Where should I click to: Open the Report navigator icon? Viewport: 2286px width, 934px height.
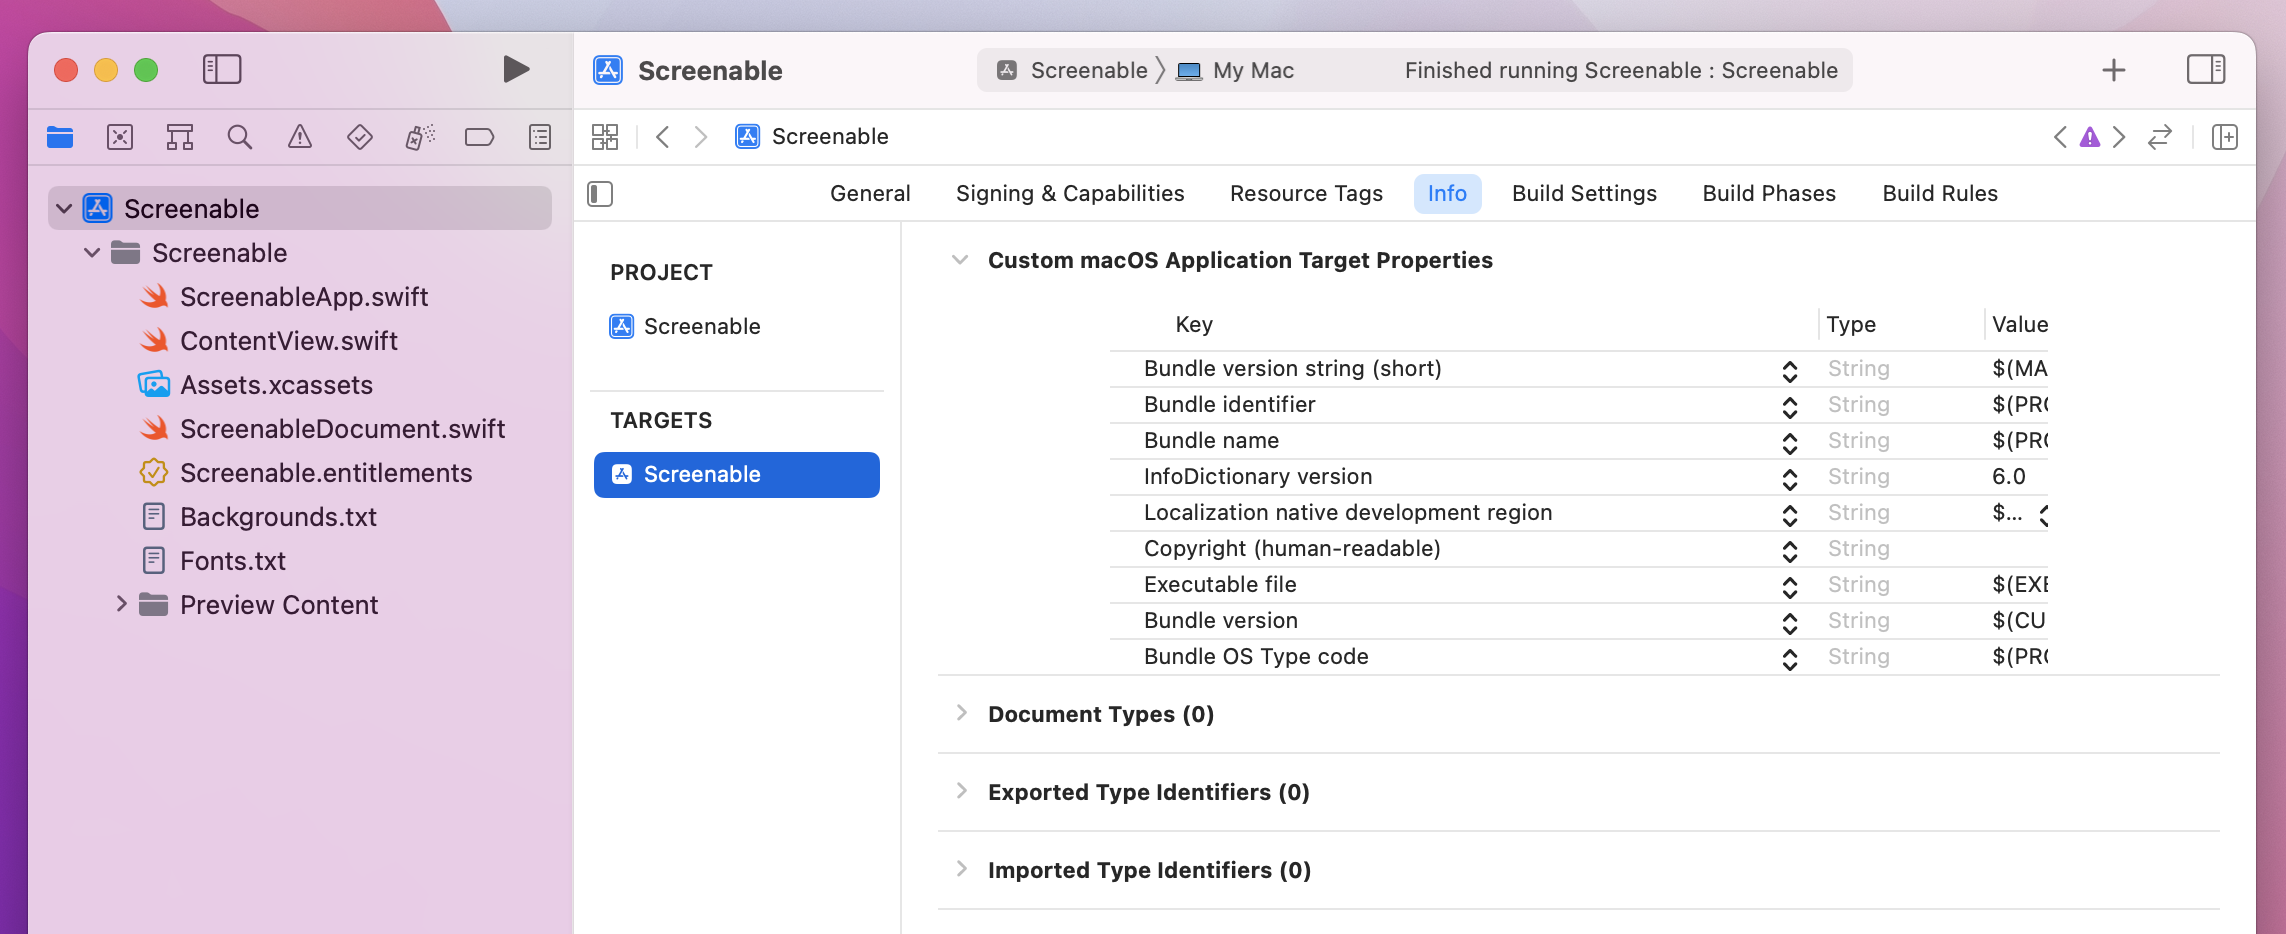[x=539, y=137]
